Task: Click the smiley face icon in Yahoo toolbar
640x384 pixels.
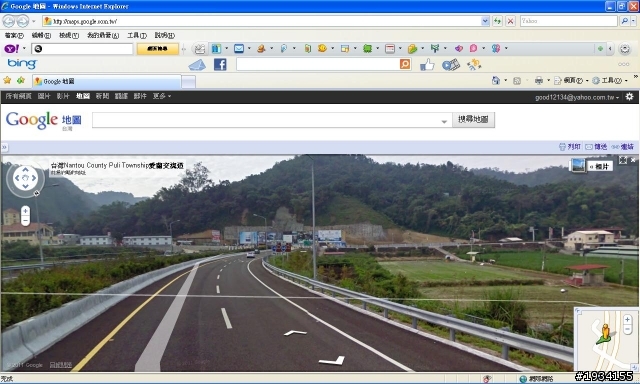Action: click(322, 48)
